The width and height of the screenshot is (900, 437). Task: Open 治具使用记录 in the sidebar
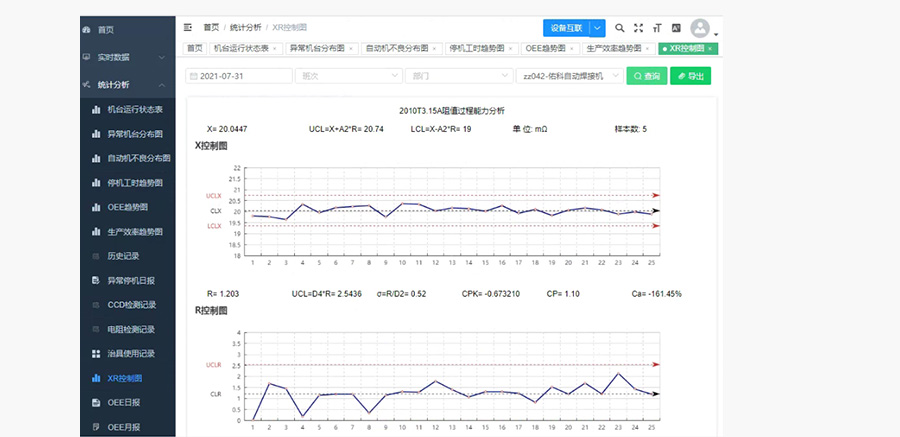click(130, 353)
